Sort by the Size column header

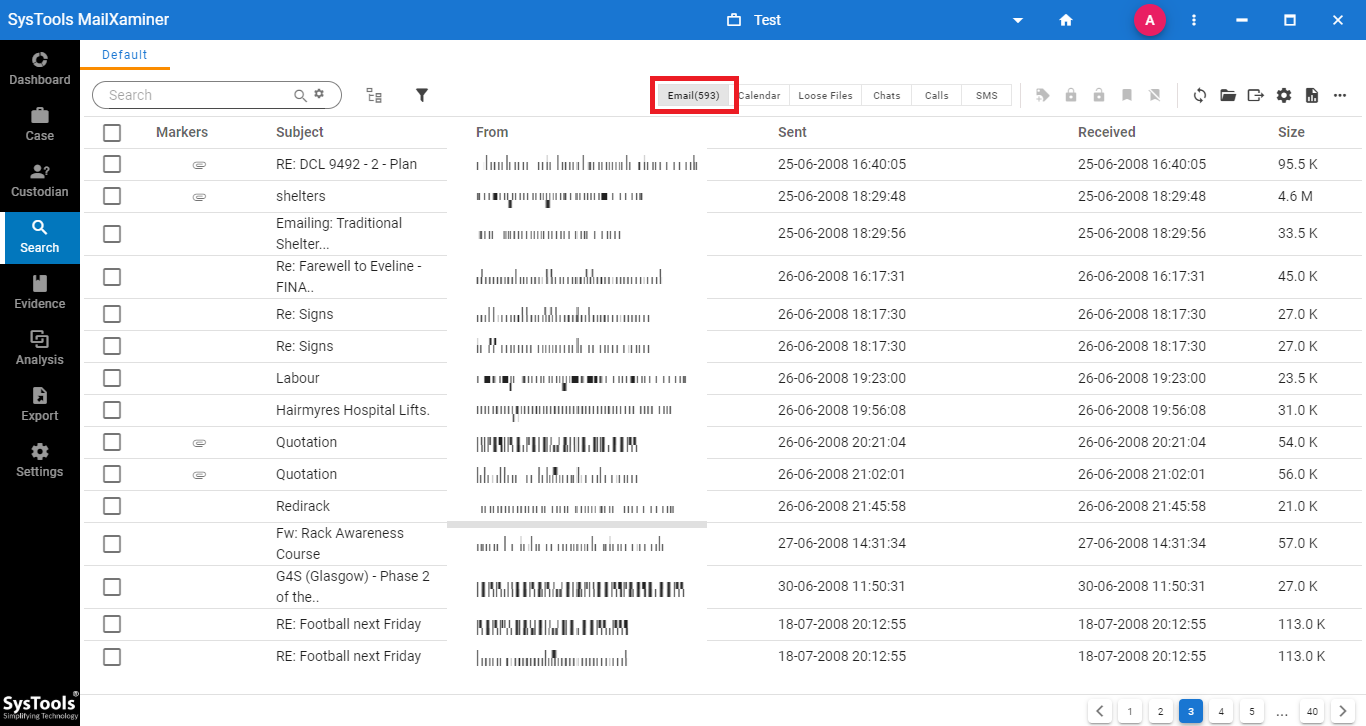click(1291, 132)
